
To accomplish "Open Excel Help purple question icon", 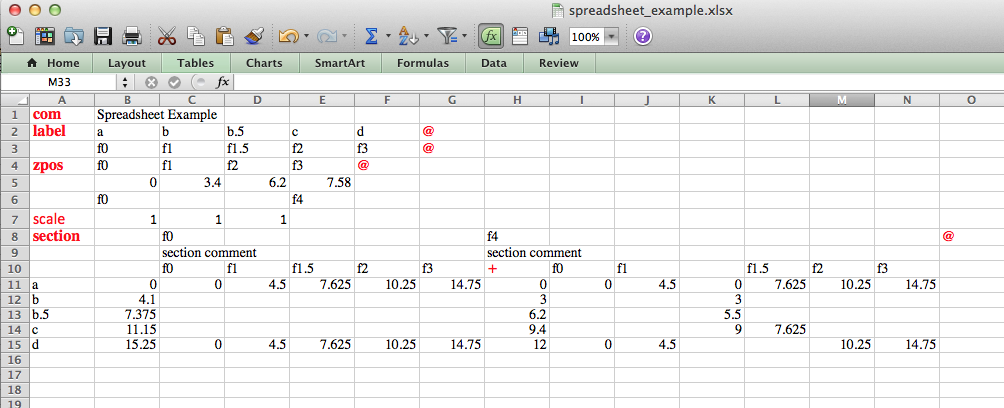I will click(643, 36).
